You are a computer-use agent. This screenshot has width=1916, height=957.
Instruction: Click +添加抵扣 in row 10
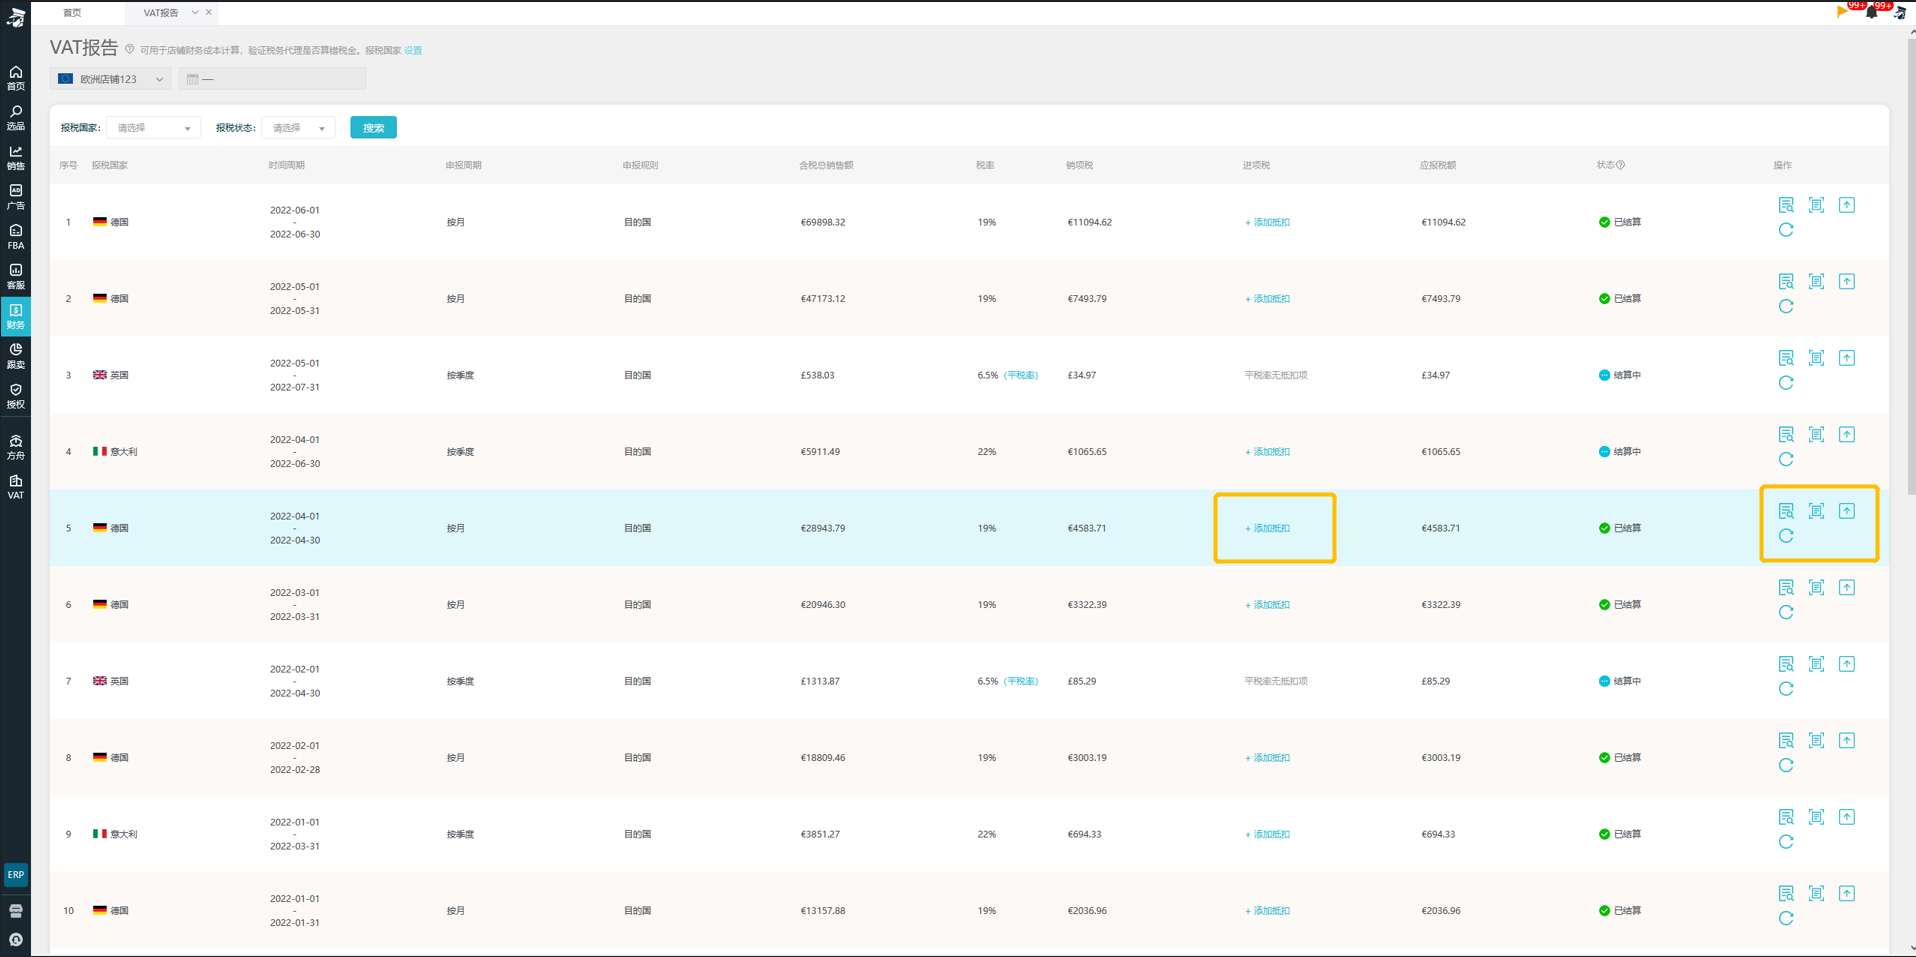coord(1267,911)
